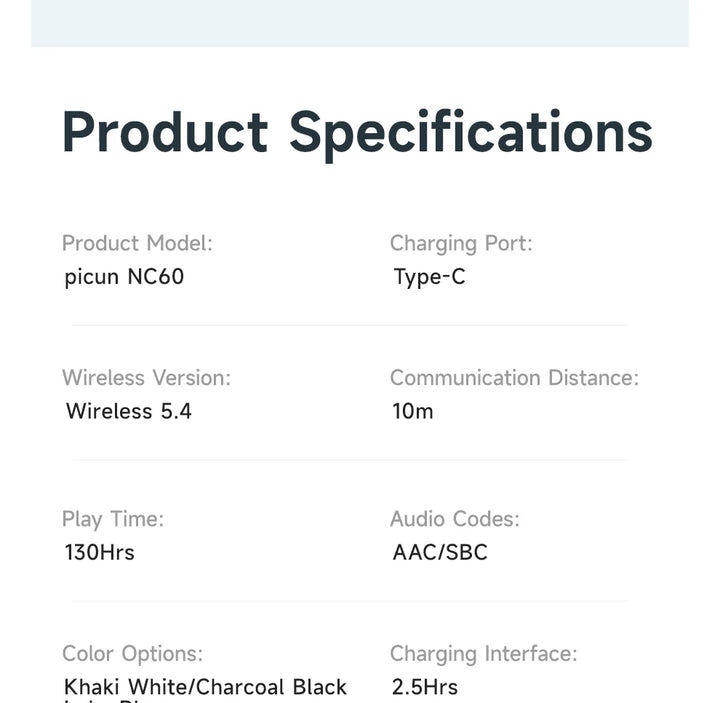Click the Charging Port label
This screenshot has height=703, width=720.
coord(461,243)
